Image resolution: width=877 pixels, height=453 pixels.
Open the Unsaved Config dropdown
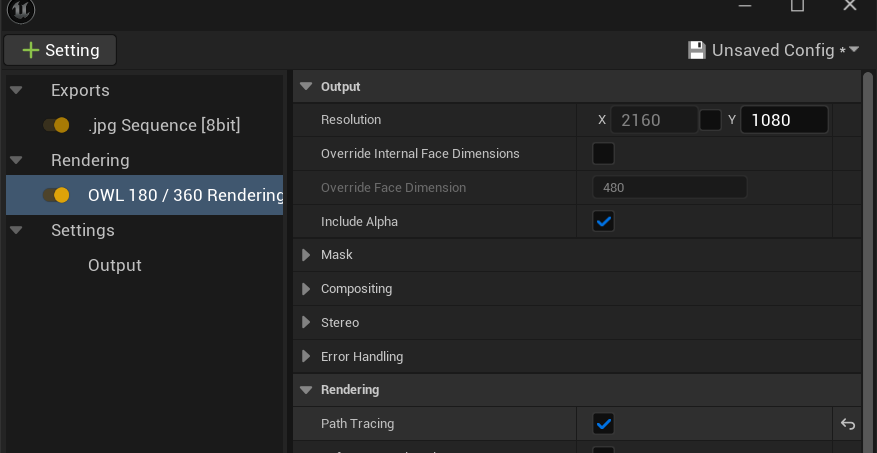pos(854,49)
